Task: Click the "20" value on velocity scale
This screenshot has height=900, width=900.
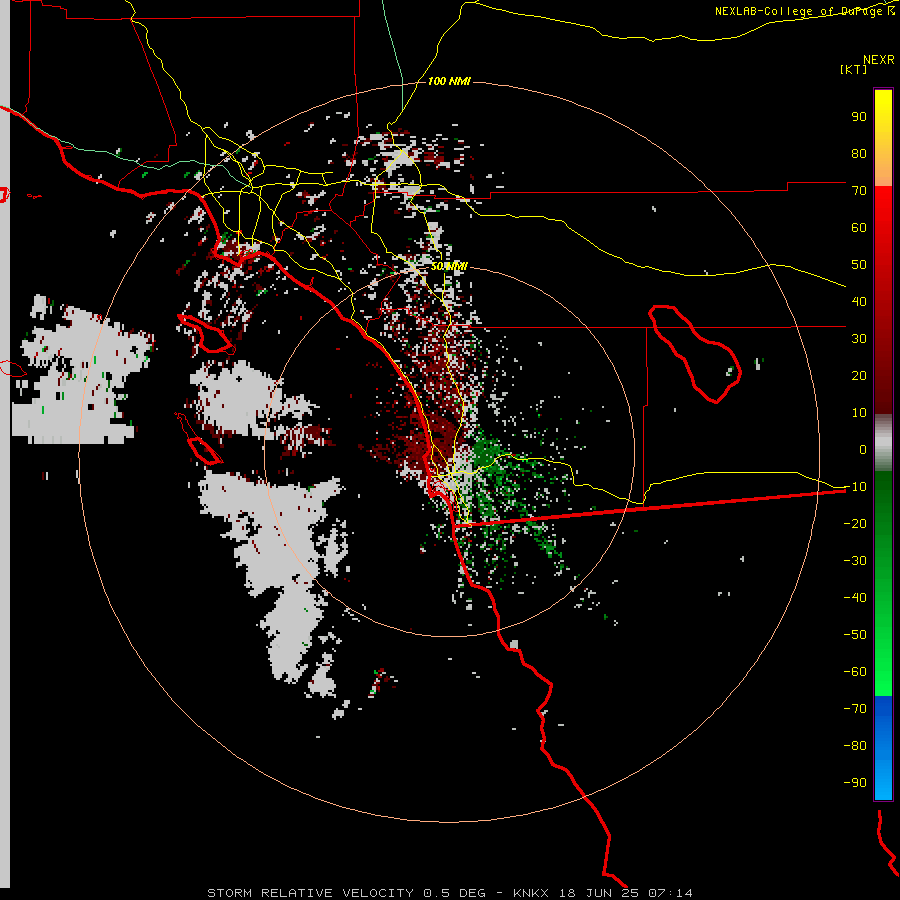Action: coord(859,375)
